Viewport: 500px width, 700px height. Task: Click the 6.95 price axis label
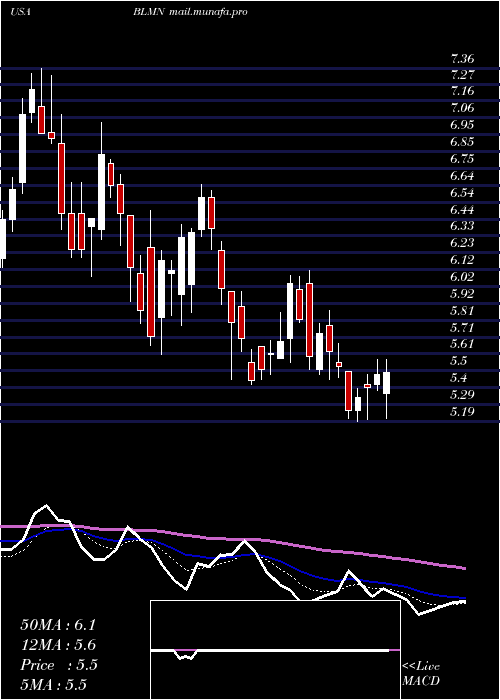pyautogui.click(x=462, y=125)
